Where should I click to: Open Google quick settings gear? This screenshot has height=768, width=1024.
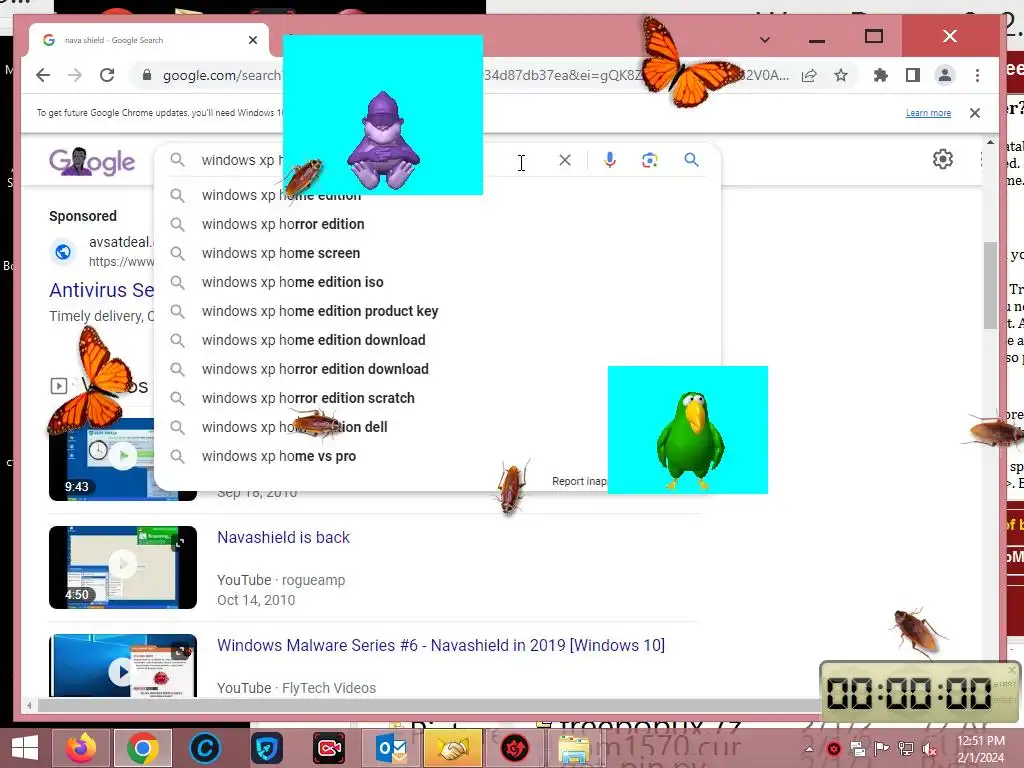(x=942, y=159)
